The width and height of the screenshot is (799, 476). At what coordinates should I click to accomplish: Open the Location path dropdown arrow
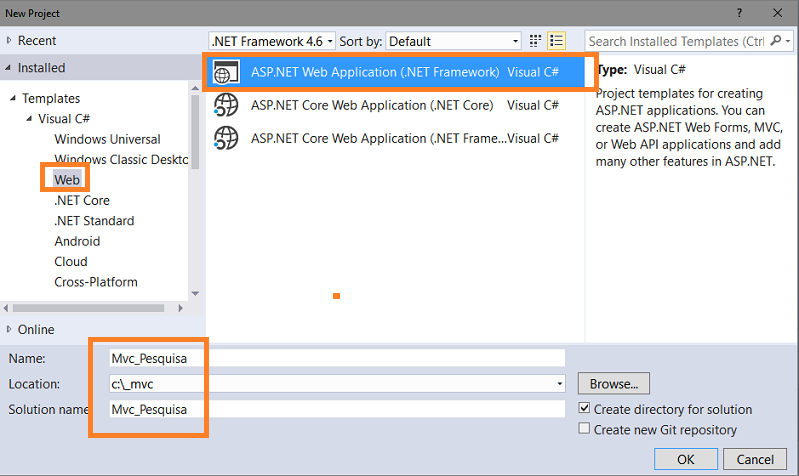[x=560, y=384]
